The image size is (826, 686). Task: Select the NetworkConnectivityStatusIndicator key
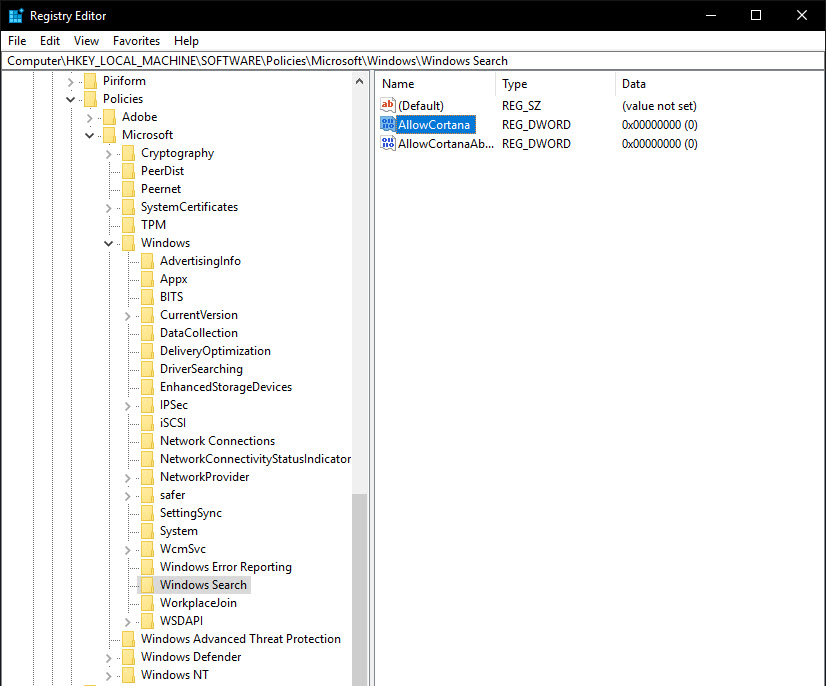pyautogui.click(x=255, y=459)
